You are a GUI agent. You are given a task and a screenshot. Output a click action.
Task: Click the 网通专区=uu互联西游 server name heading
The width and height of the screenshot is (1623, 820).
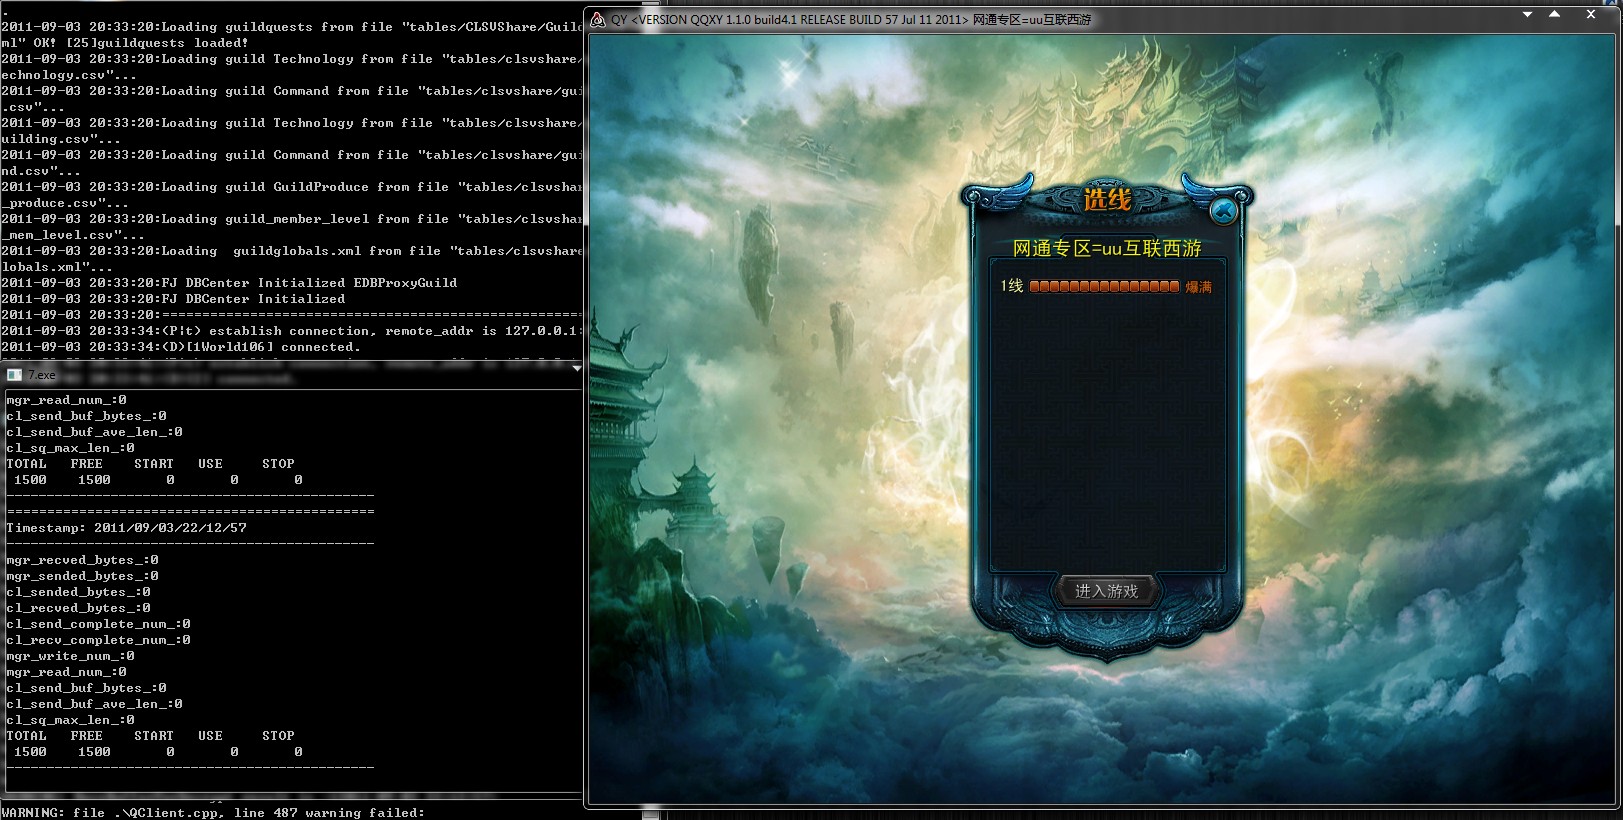(1107, 248)
